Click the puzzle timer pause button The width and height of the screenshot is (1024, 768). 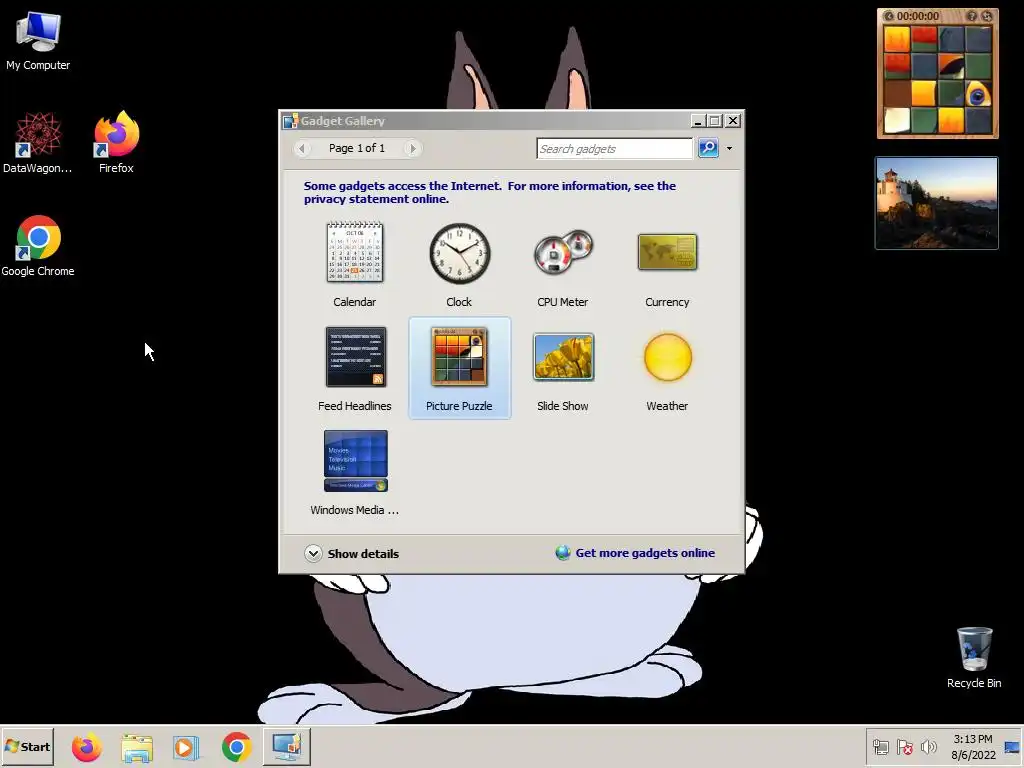[x=889, y=16]
